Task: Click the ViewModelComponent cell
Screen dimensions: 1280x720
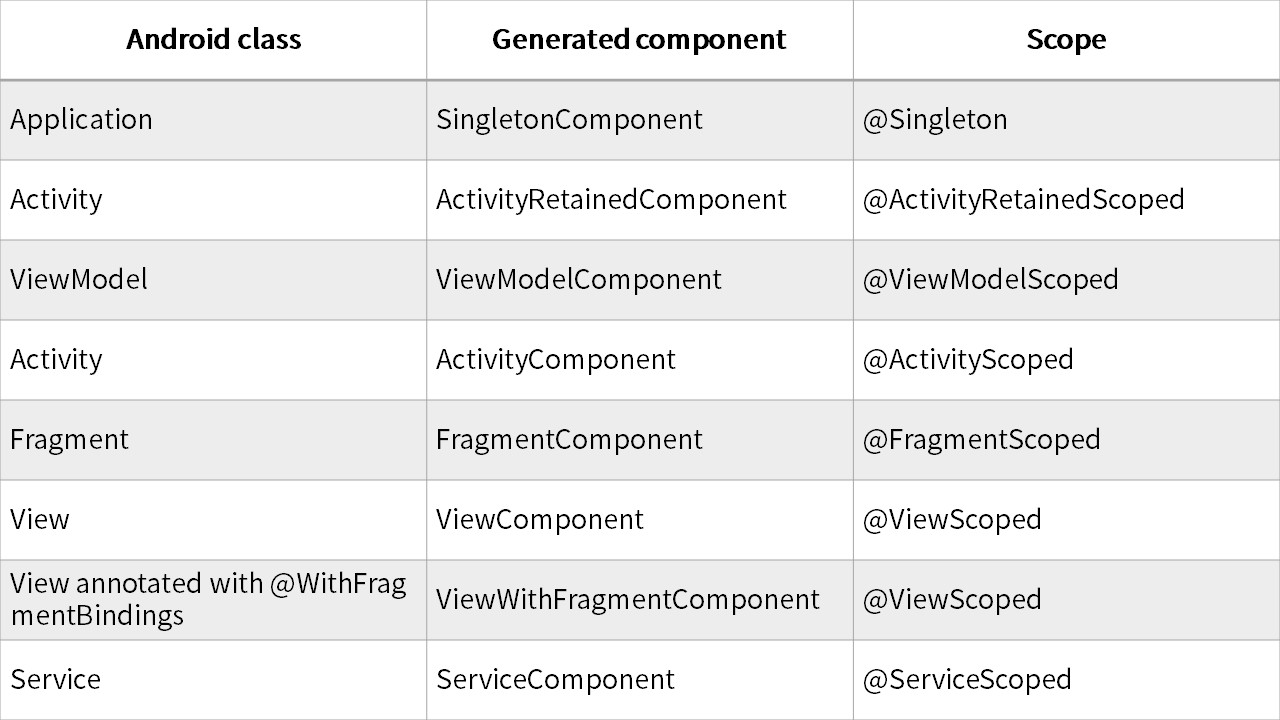Action: (578, 279)
